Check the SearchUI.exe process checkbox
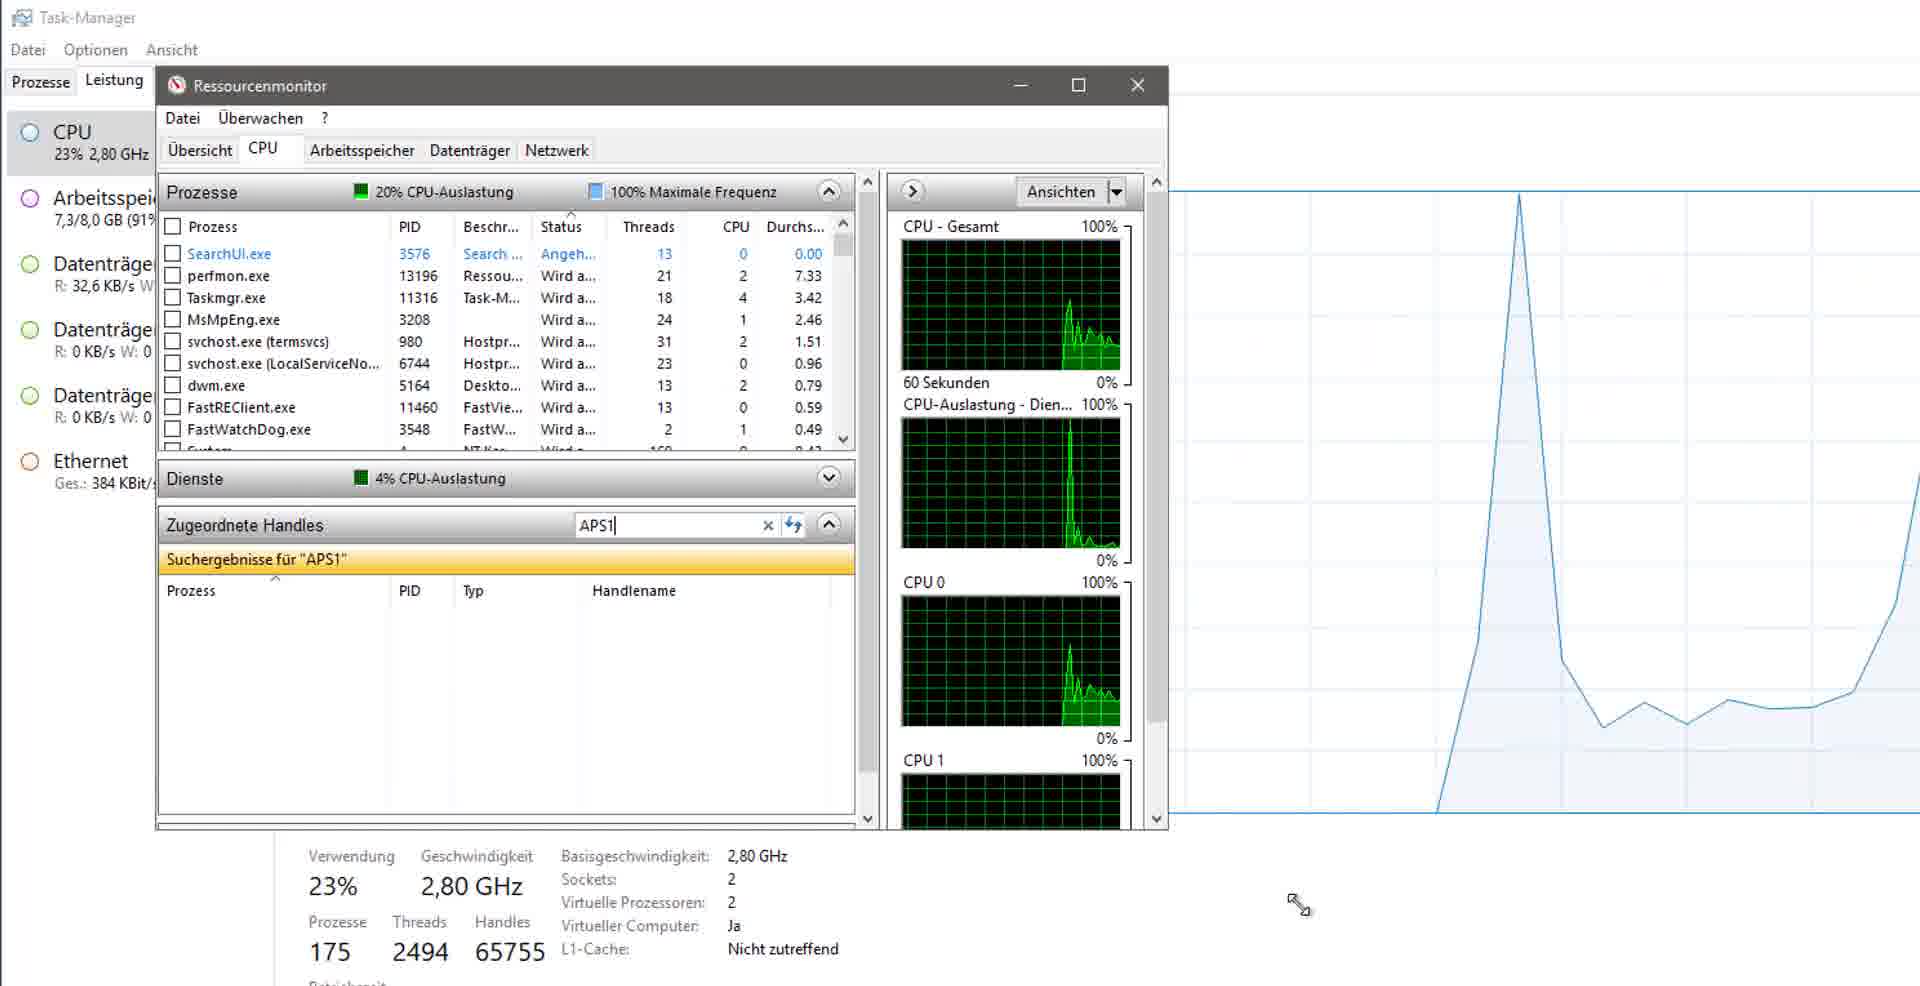The image size is (1920, 986). (x=173, y=254)
